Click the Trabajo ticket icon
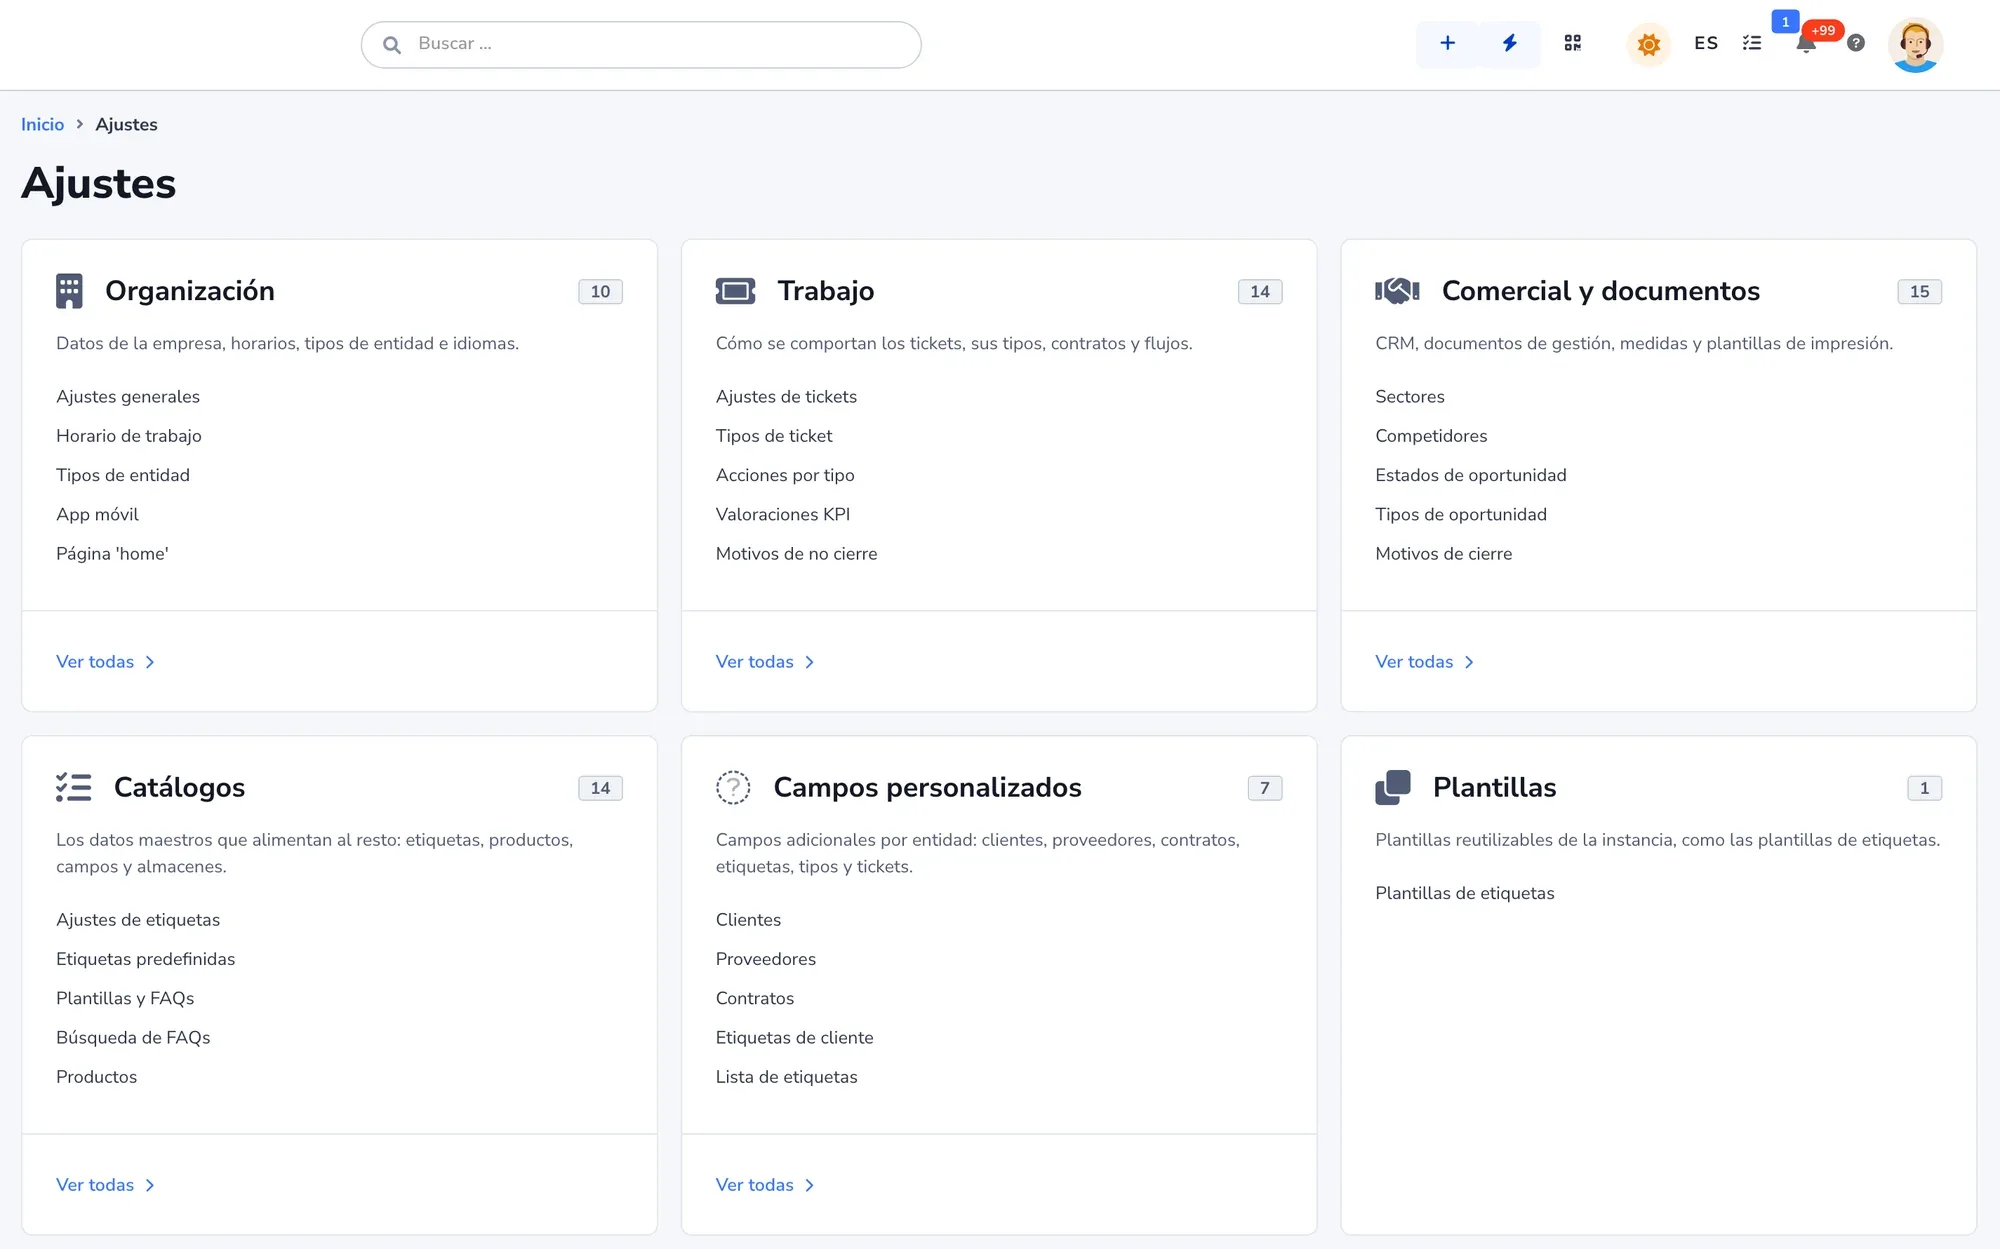Screen dimensions: 2000x1249 click(735, 291)
